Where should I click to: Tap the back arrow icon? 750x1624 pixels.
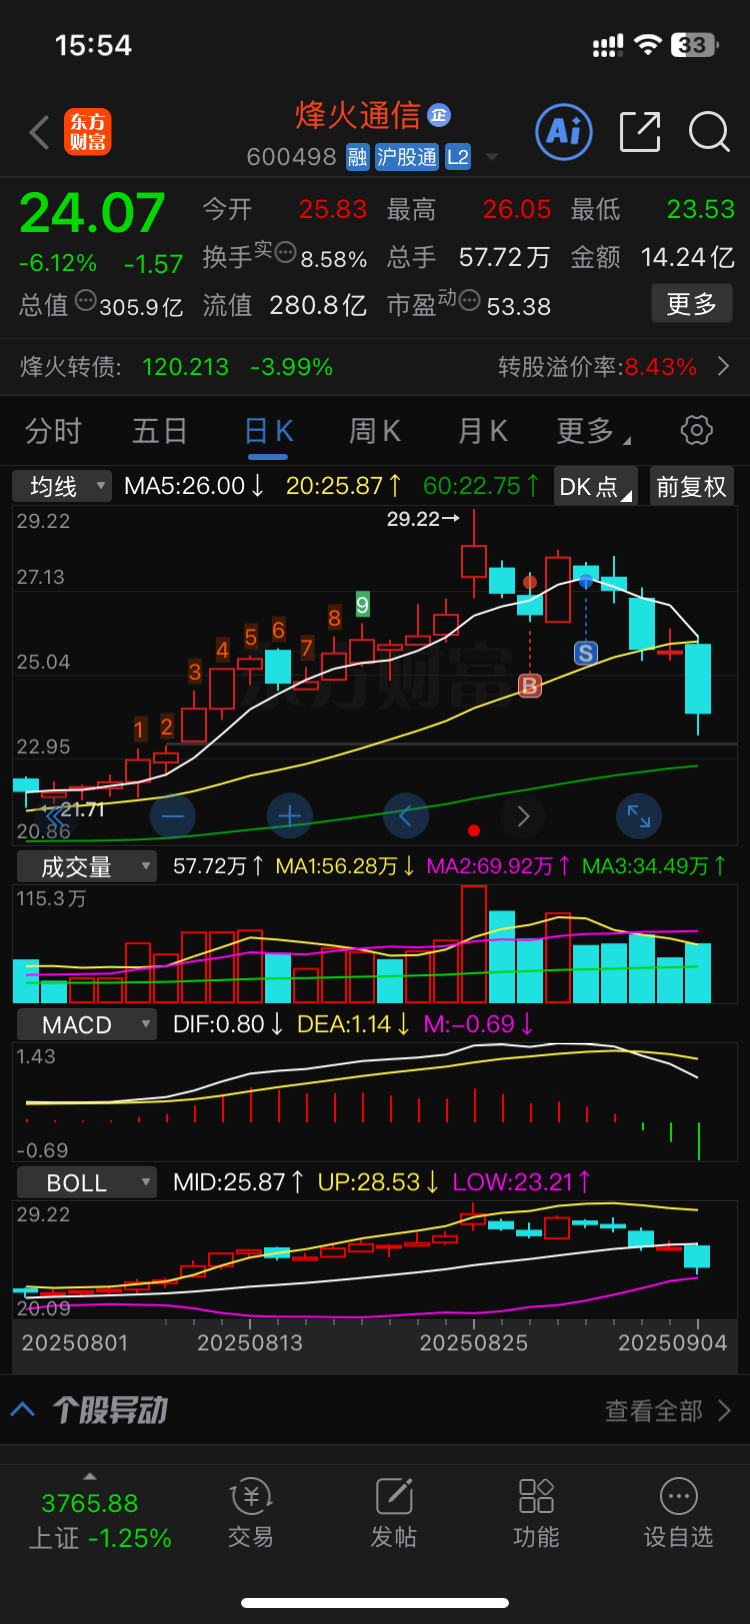tap(40, 132)
